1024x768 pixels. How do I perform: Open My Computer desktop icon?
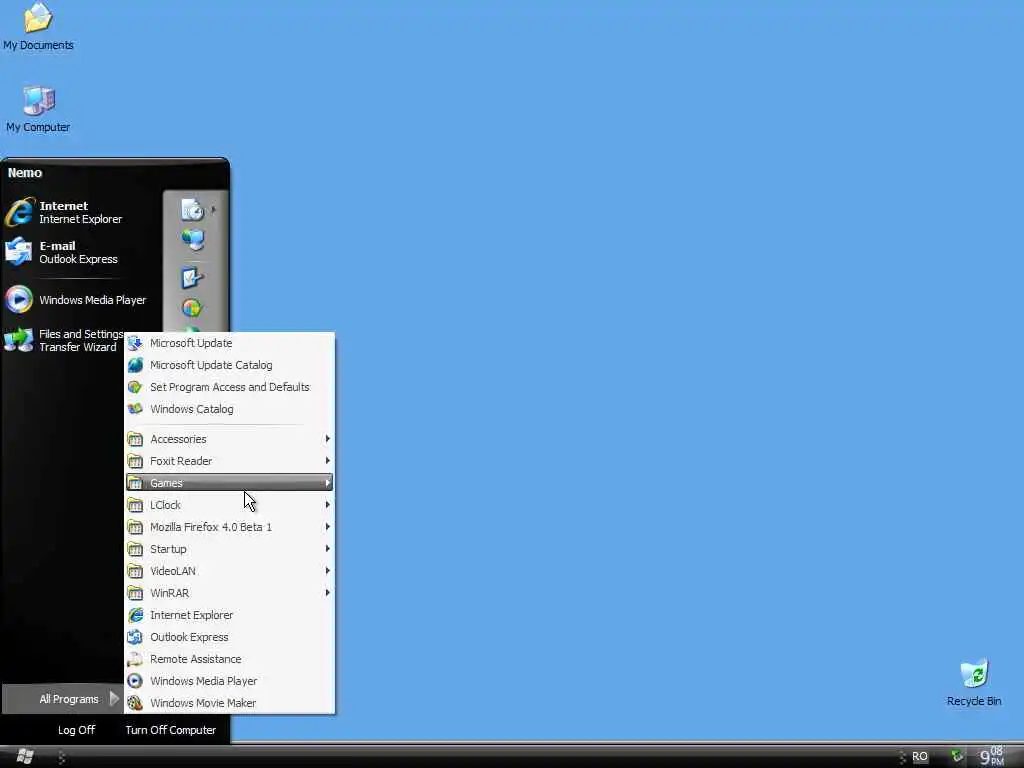coord(38,109)
